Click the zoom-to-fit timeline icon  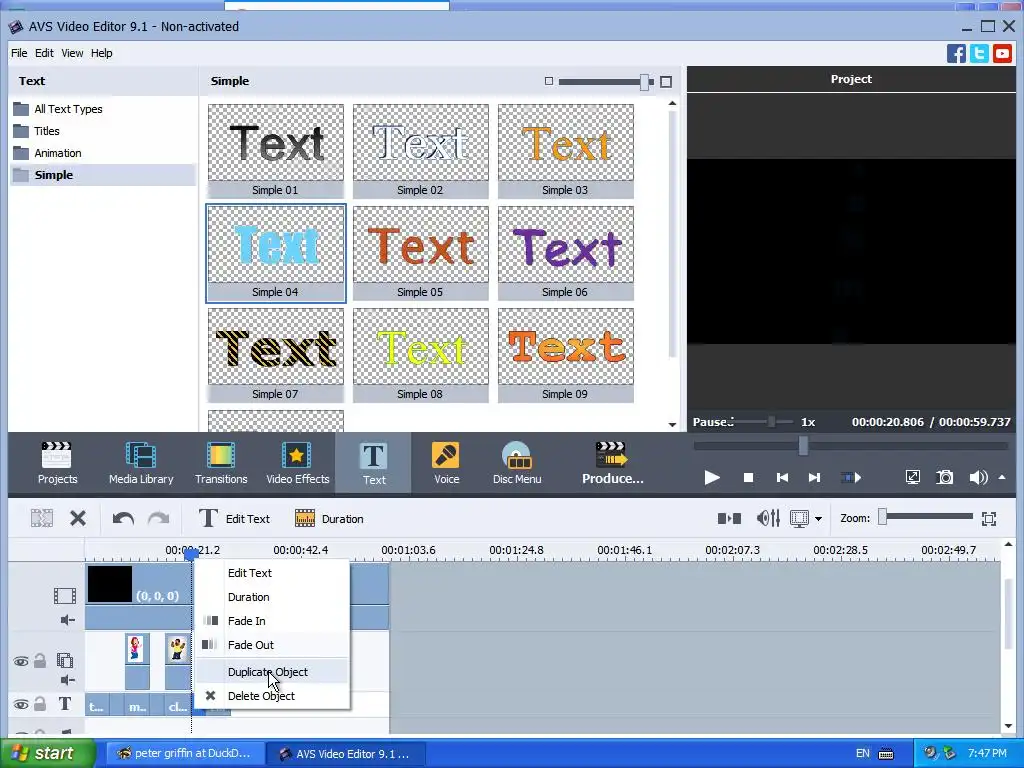click(989, 519)
